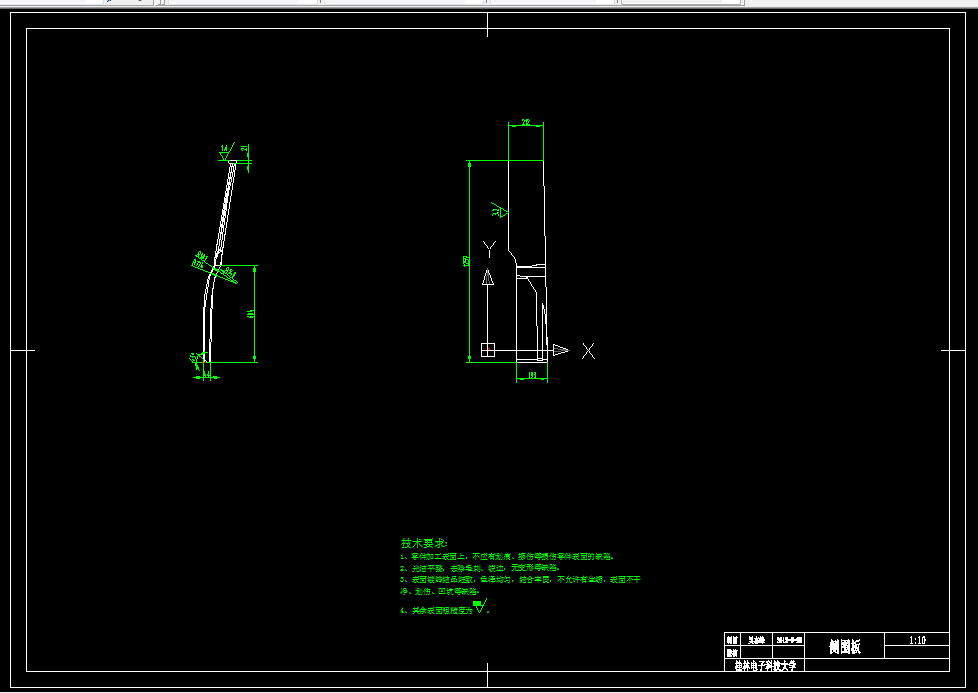Select the roughness symbol atop the left profile
This screenshot has width=978, height=693.
click(x=226, y=152)
